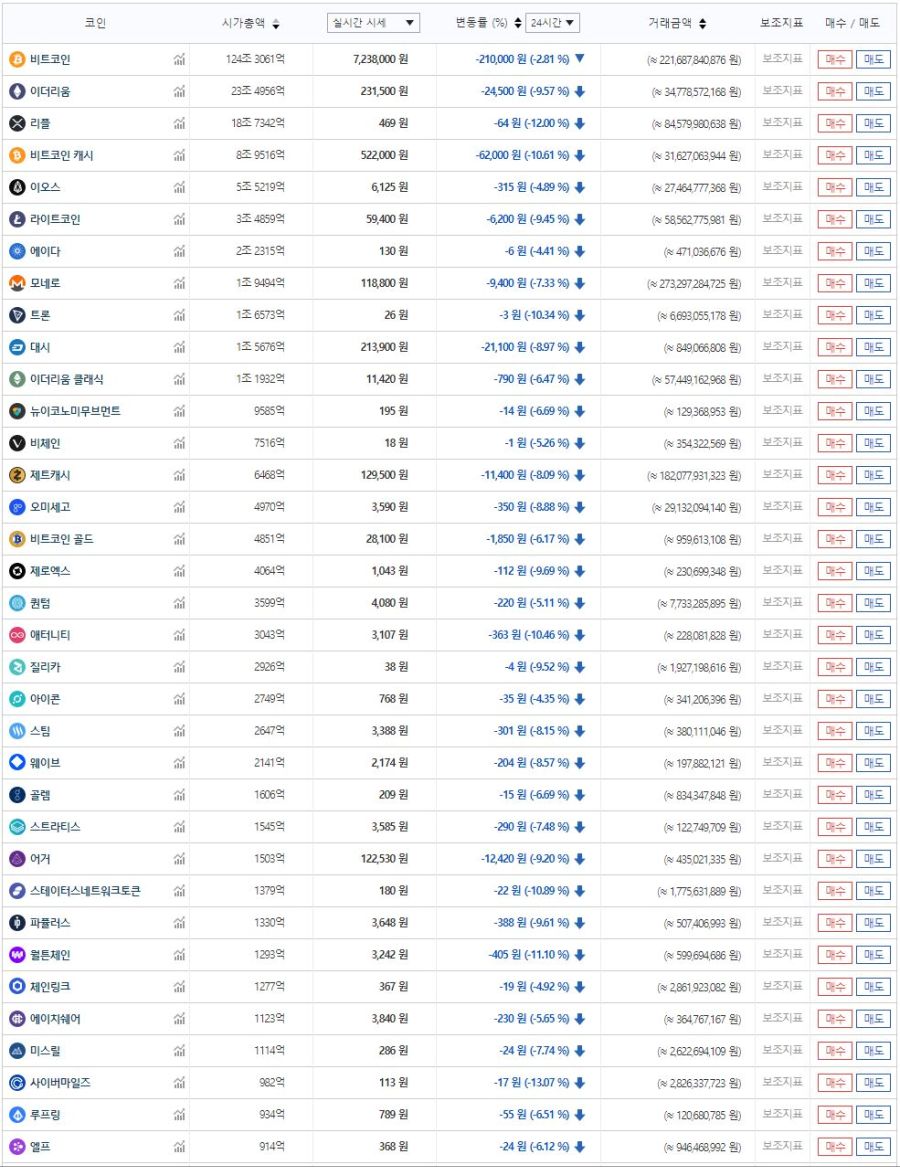This screenshot has width=900, height=1167.
Task: Open 보조지표 for 제트캐시
Action: tap(782, 474)
